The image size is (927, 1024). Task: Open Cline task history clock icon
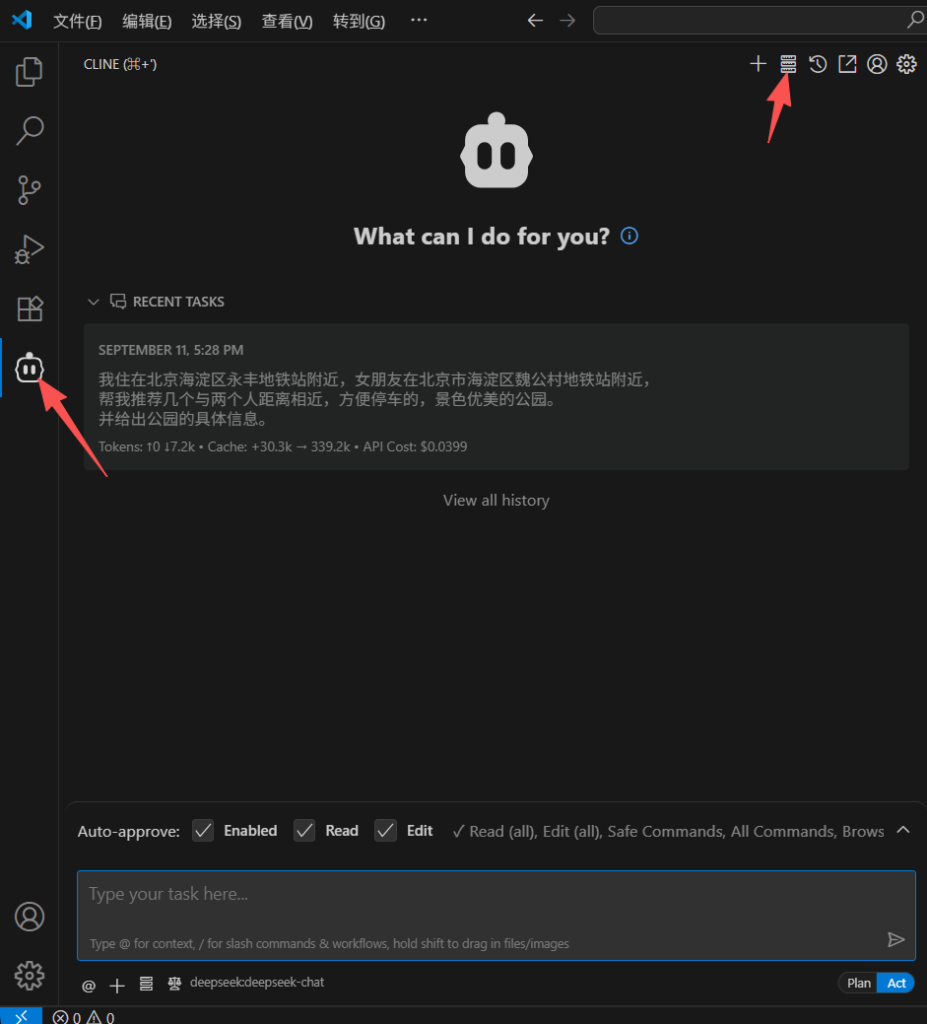point(818,64)
